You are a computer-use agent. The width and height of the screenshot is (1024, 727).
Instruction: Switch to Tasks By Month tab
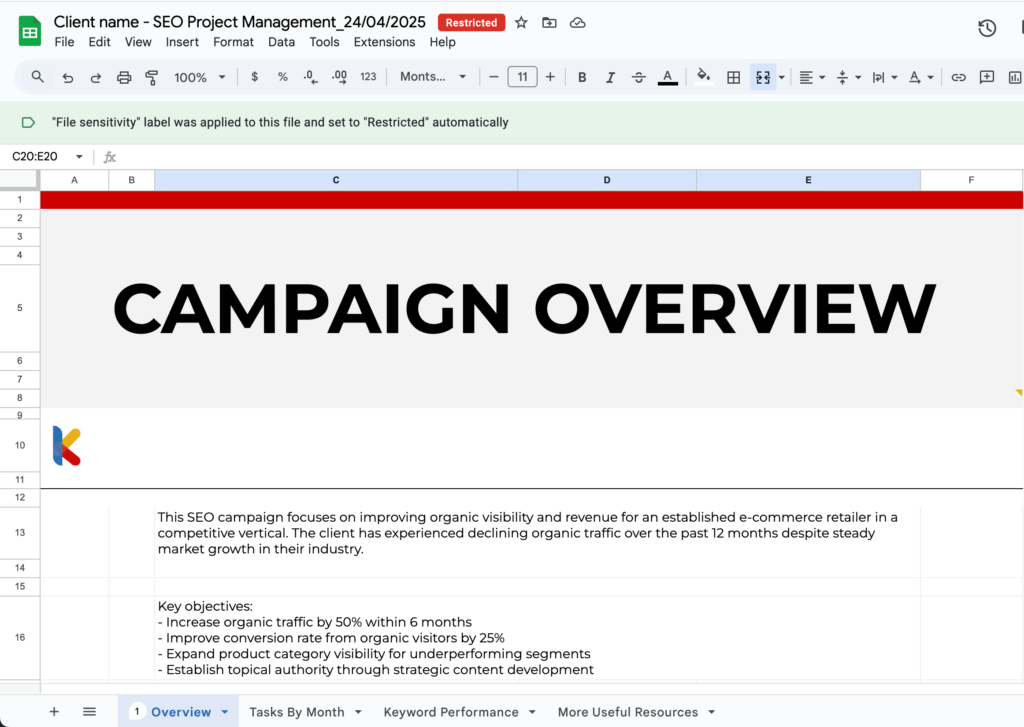click(296, 712)
